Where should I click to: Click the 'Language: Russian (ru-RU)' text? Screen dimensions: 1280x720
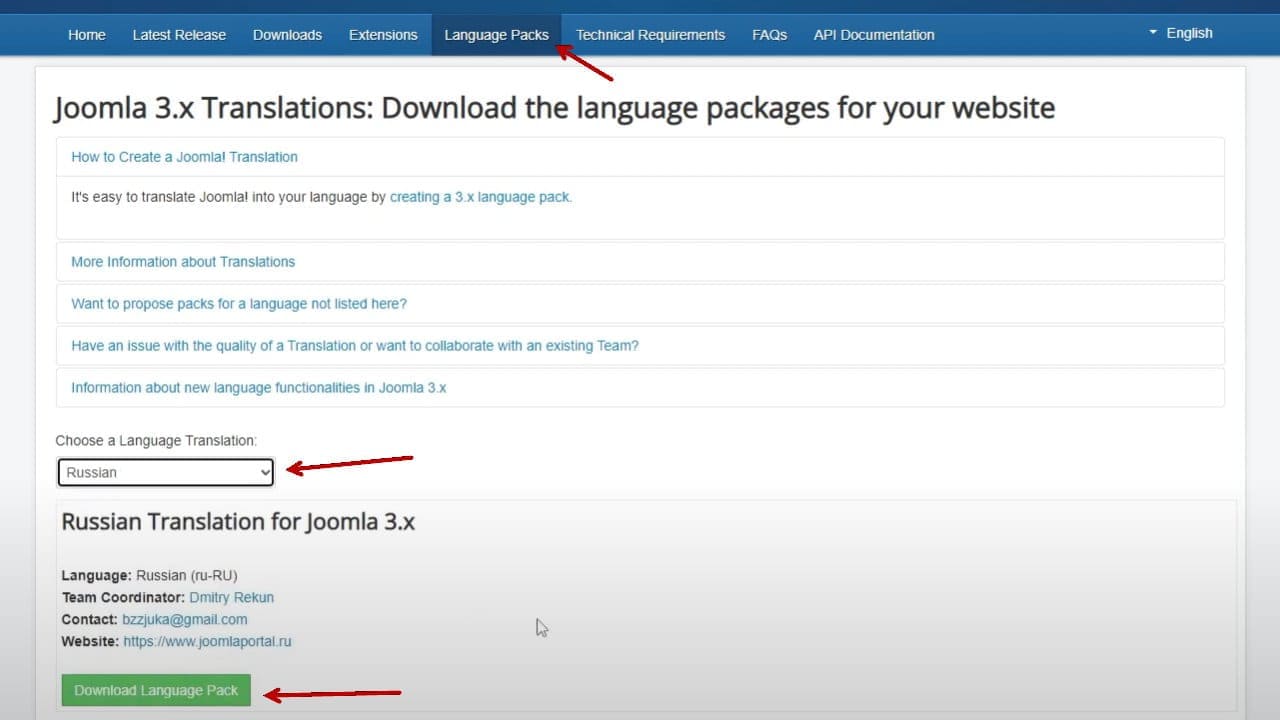point(149,575)
